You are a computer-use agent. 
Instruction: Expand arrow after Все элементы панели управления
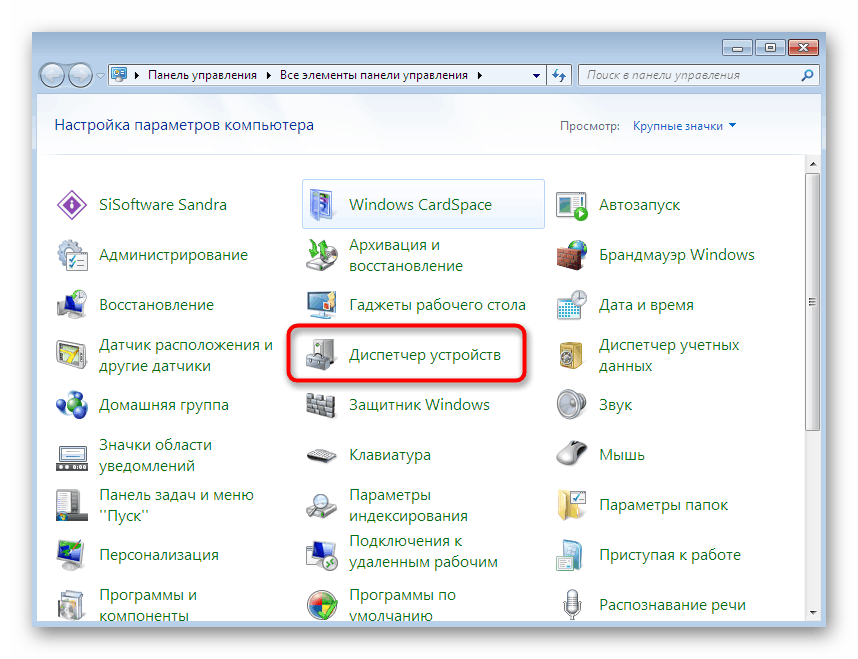(x=479, y=76)
